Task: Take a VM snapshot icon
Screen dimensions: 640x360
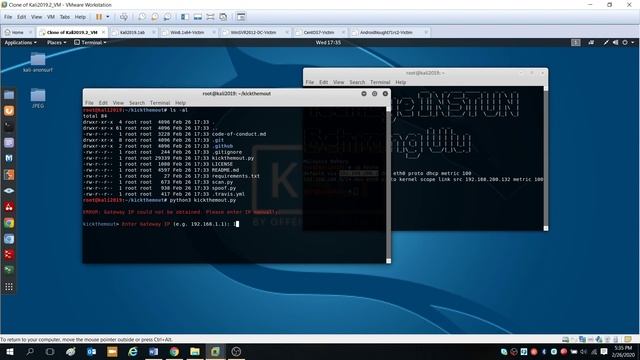Action: 142,17
